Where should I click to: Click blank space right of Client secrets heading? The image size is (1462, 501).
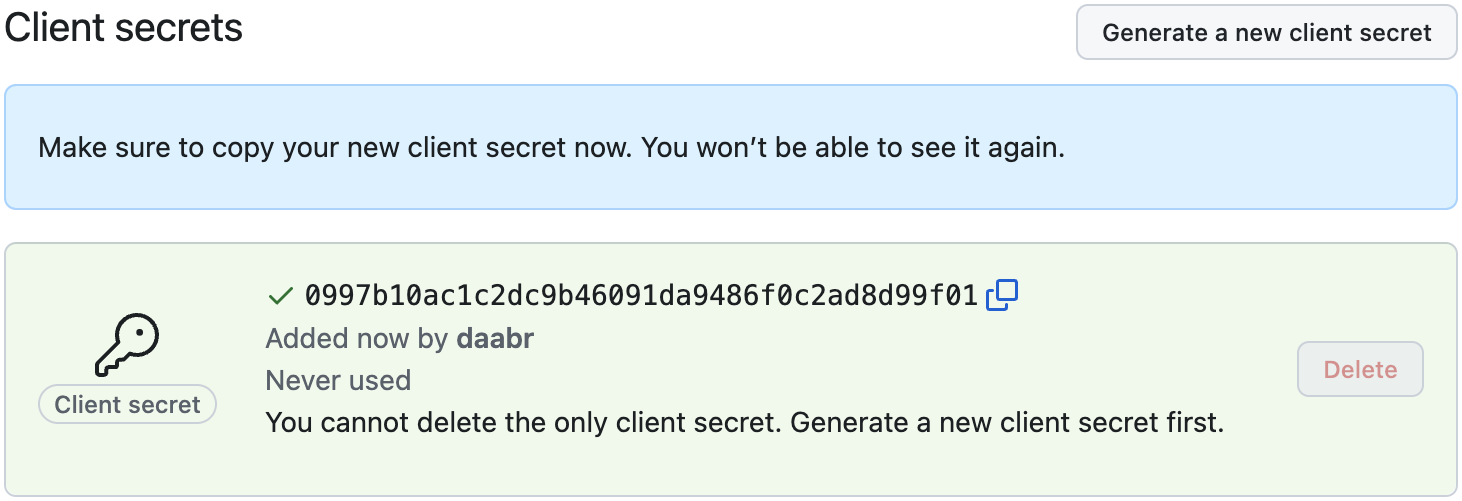(650, 28)
